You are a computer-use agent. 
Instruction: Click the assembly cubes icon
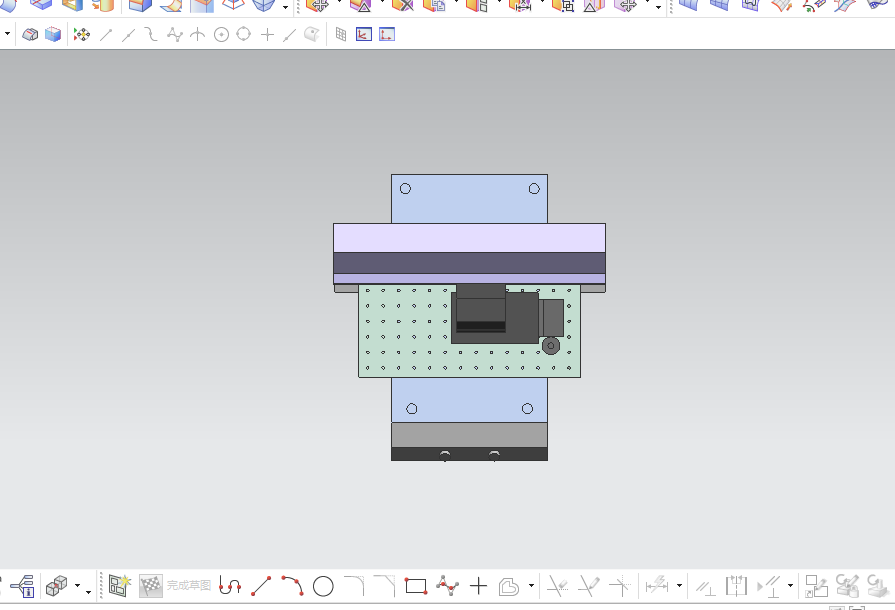coord(57,586)
